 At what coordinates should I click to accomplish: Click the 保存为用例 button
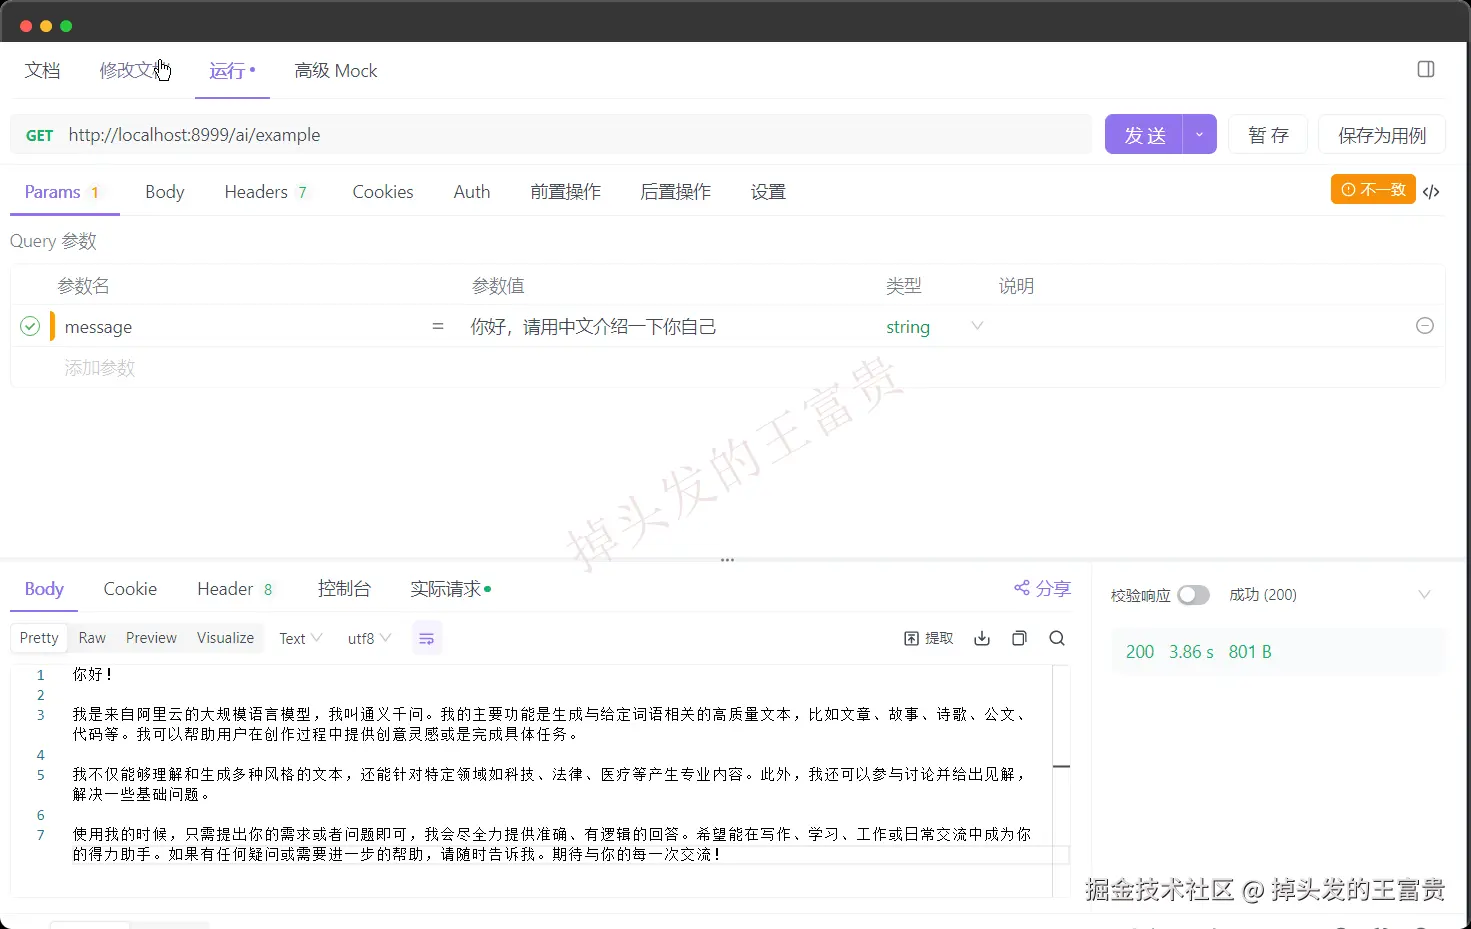[x=1382, y=134]
